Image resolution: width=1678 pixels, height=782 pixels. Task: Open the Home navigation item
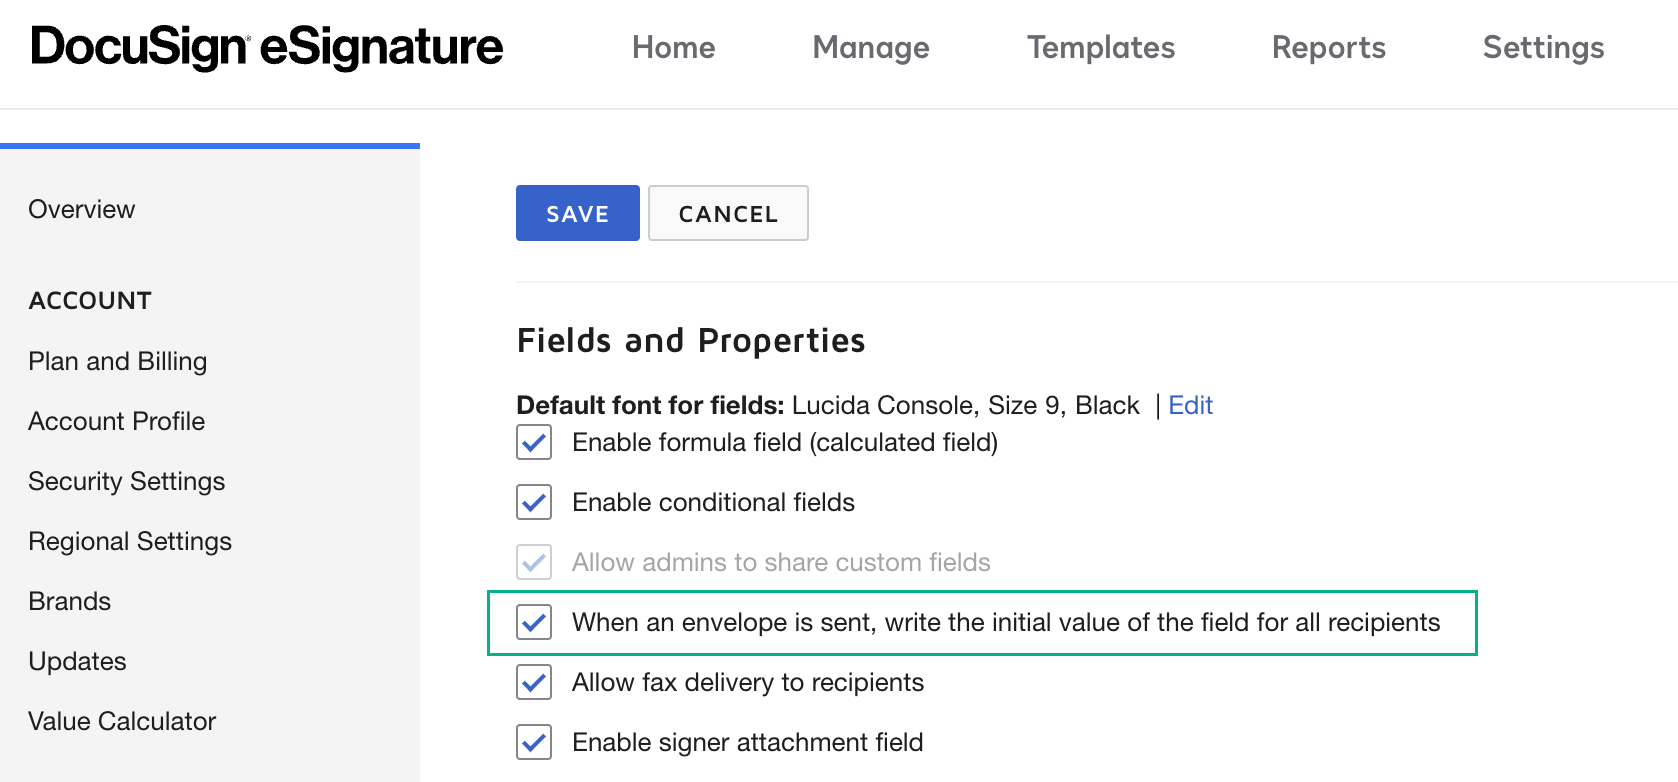(673, 47)
